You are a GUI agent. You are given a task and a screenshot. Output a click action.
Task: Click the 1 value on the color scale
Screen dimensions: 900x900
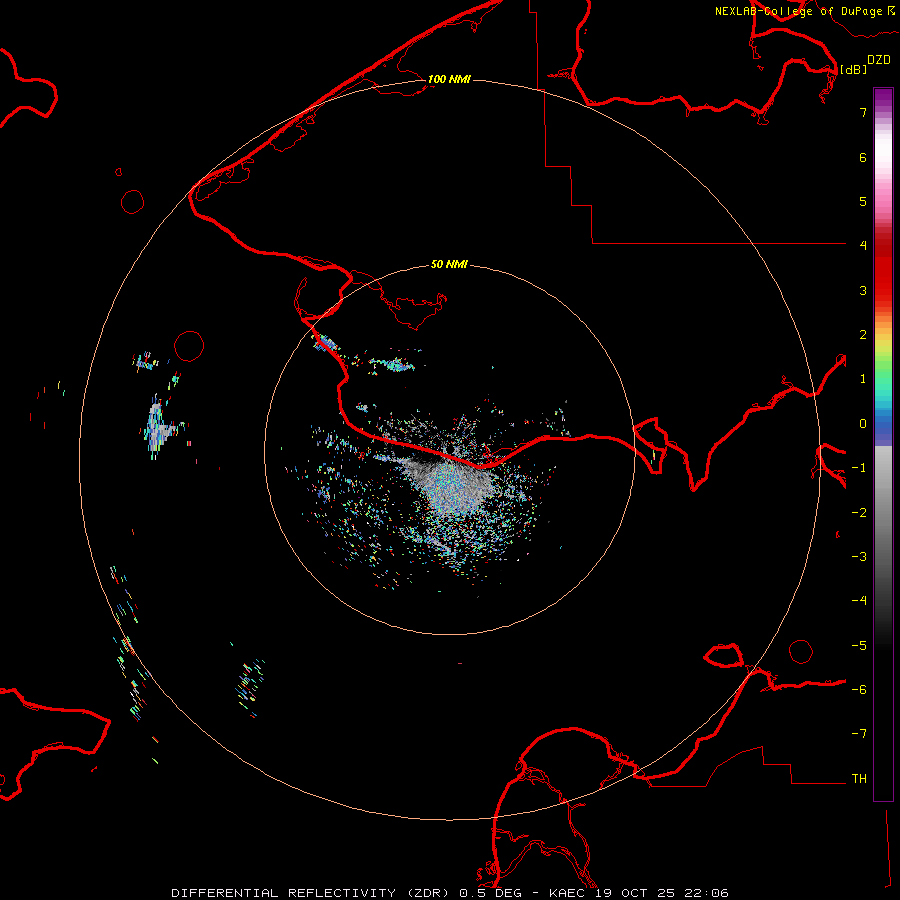coord(863,379)
